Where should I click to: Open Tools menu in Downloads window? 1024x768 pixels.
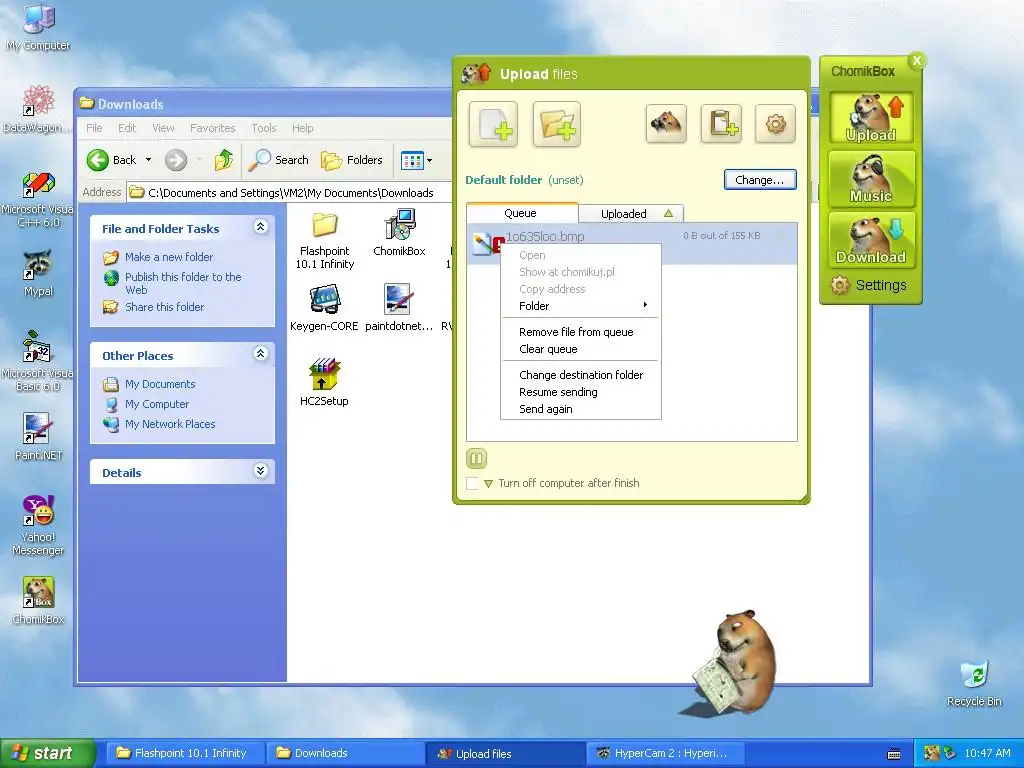click(x=264, y=128)
